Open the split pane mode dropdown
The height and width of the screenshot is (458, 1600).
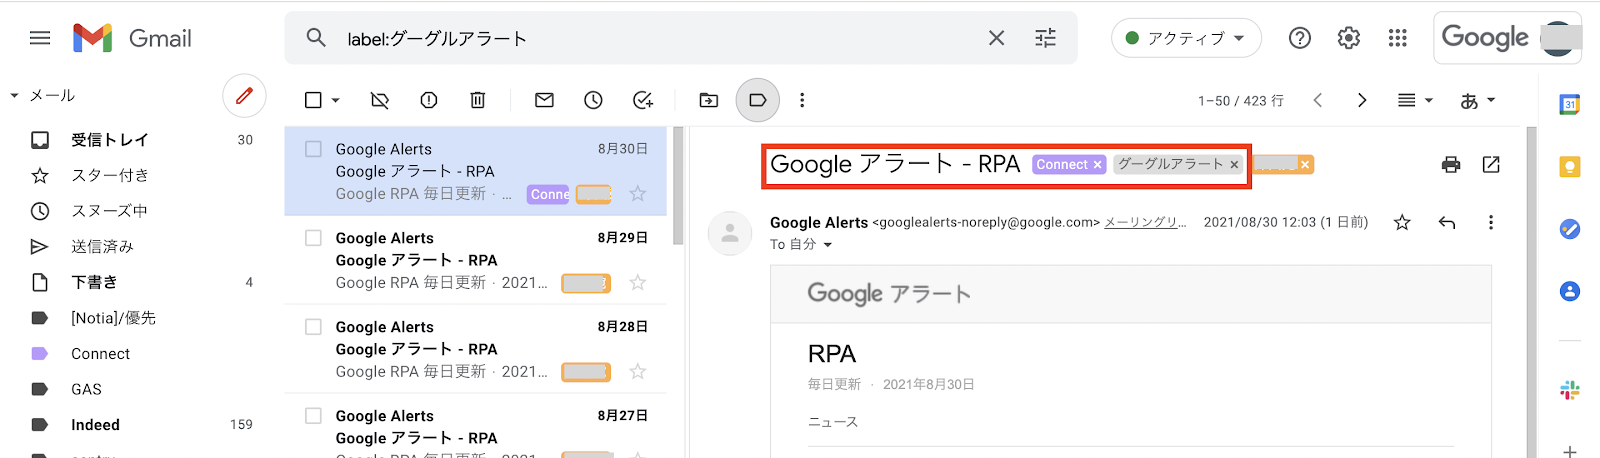coord(1415,100)
